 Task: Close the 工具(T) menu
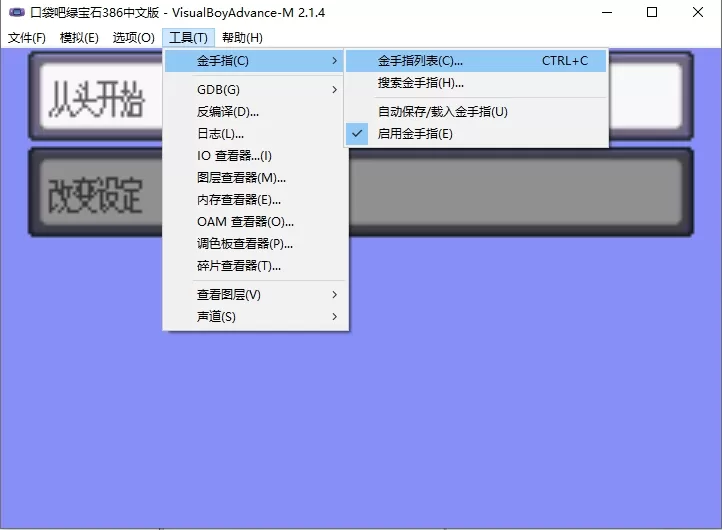[188, 38]
